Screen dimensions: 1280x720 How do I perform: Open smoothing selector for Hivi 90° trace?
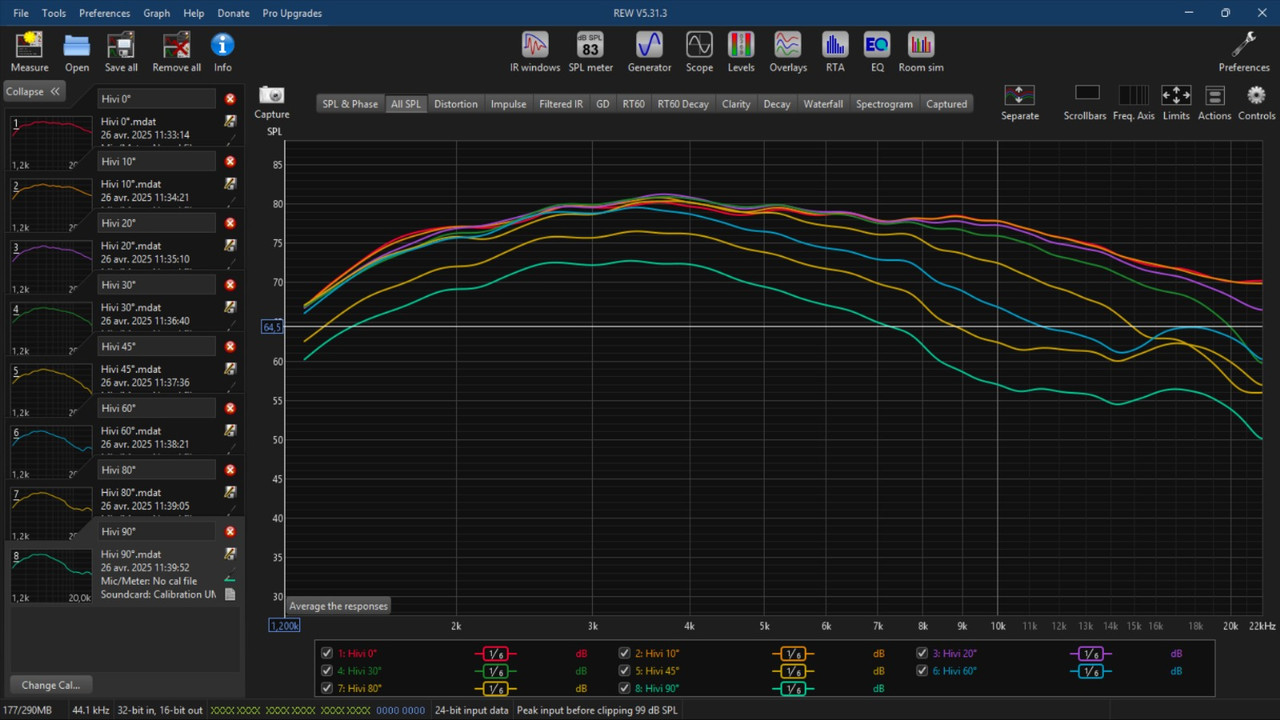pos(793,688)
